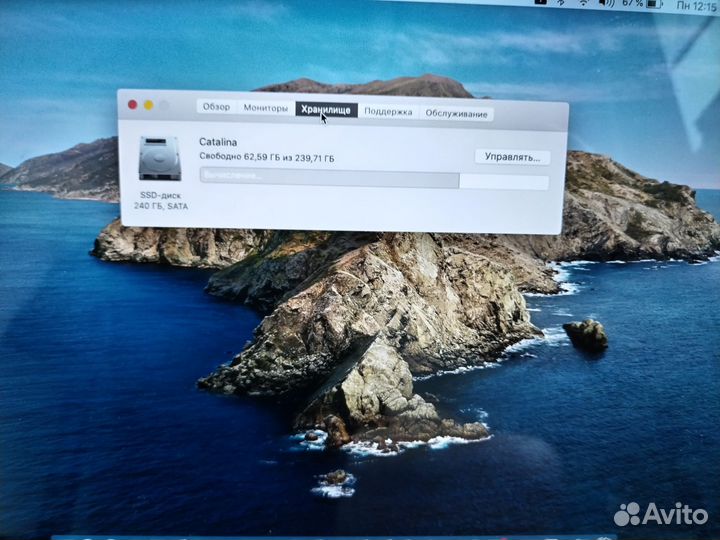The image size is (720, 540).
Task: Click the clock showing Пн 12:15
Action: coord(696,5)
